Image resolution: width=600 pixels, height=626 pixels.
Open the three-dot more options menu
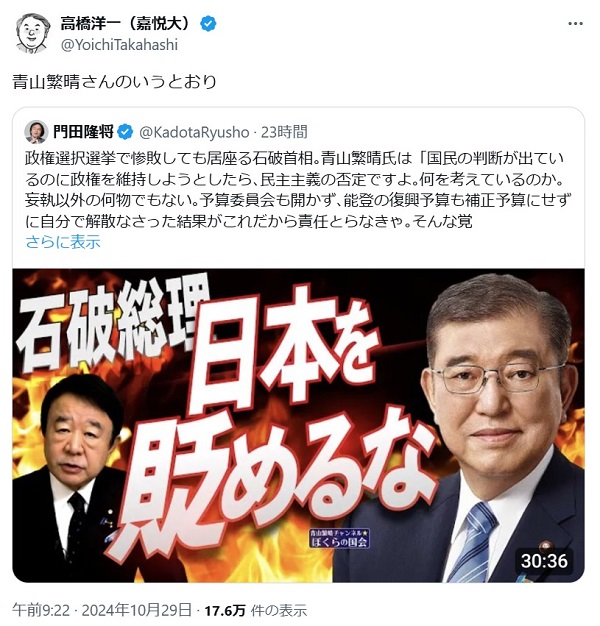[575, 24]
